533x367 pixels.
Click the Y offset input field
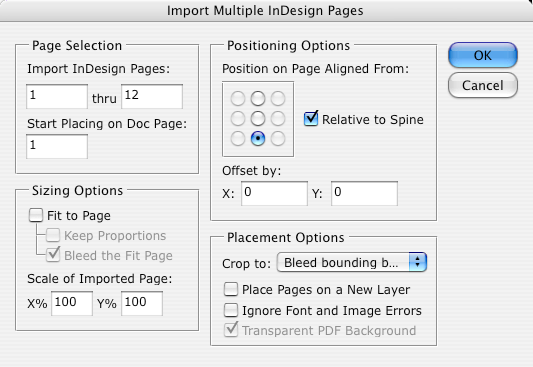(x=364, y=193)
